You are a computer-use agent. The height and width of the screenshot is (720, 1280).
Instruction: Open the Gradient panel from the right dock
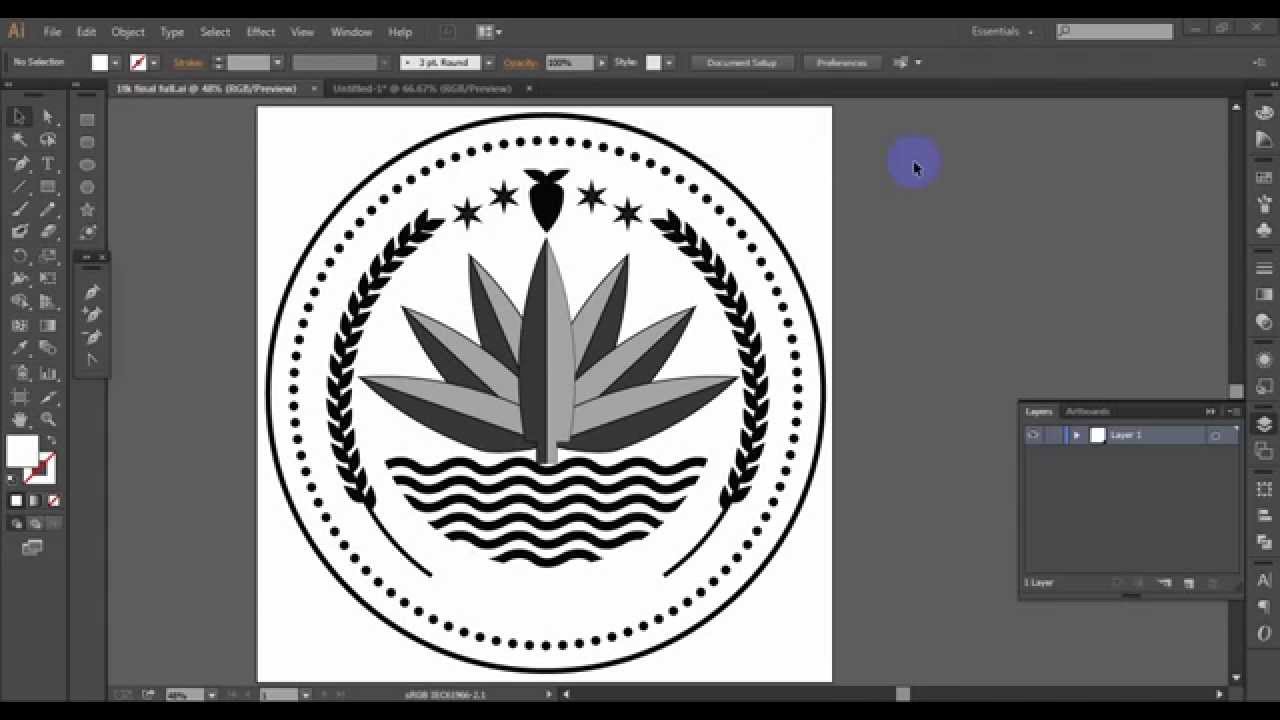1264,294
